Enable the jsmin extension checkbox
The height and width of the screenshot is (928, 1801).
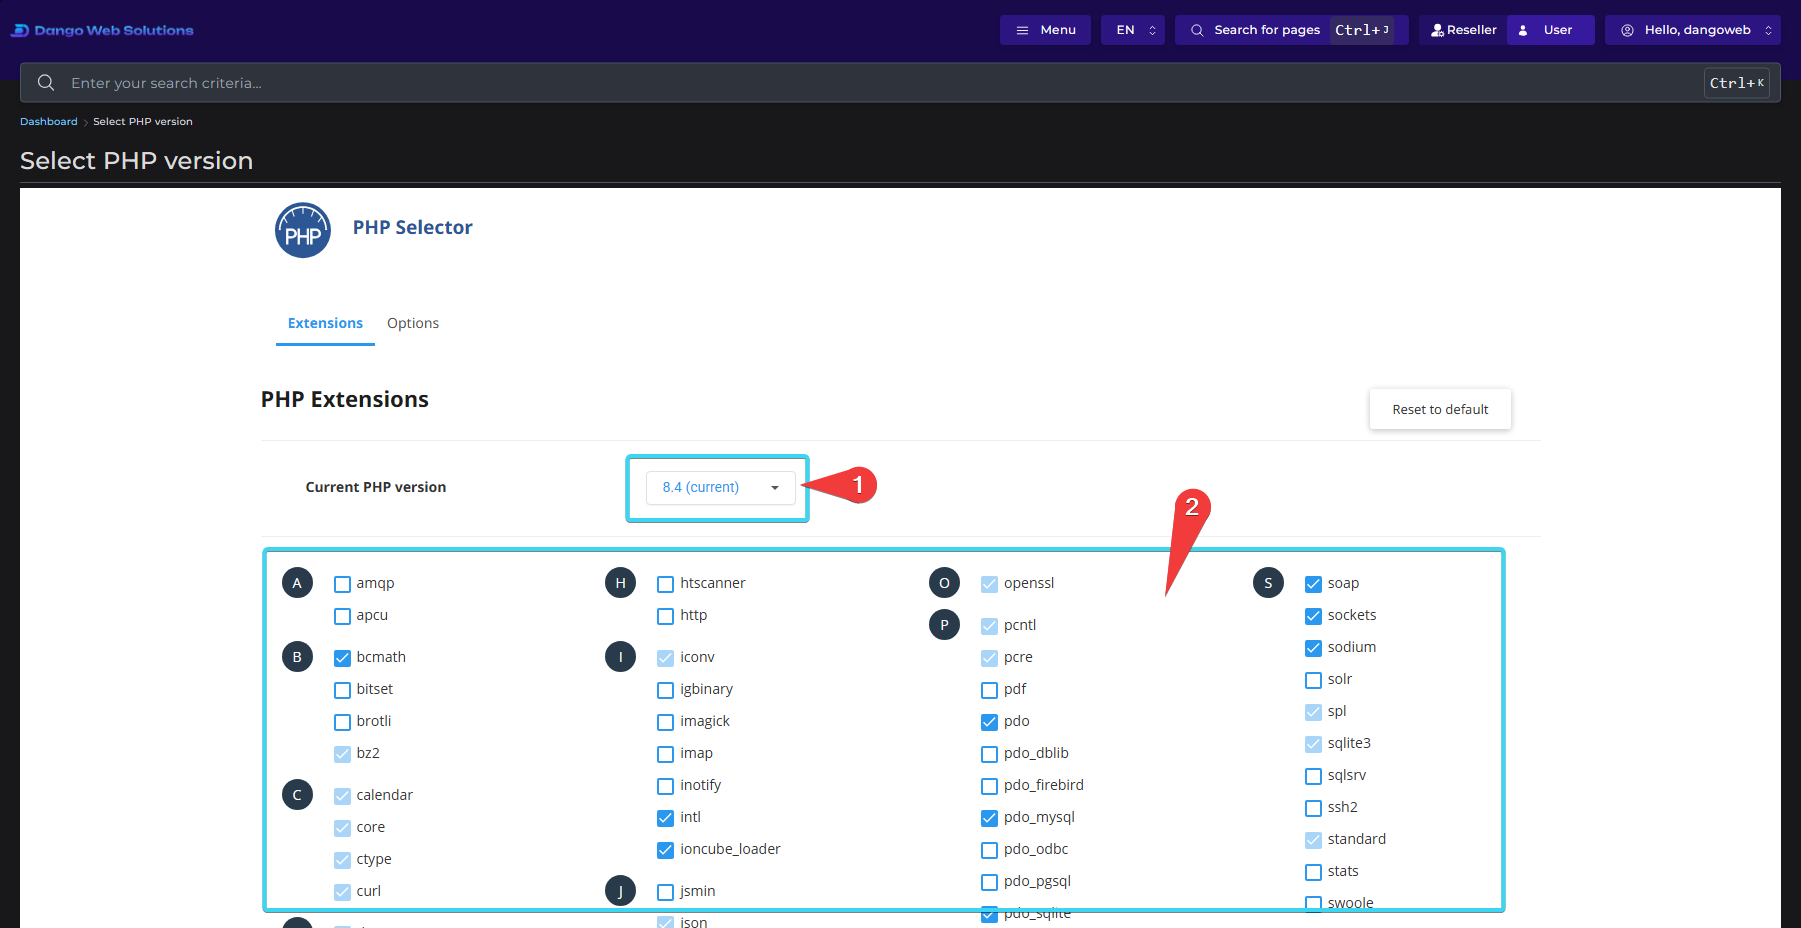[665, 892]
